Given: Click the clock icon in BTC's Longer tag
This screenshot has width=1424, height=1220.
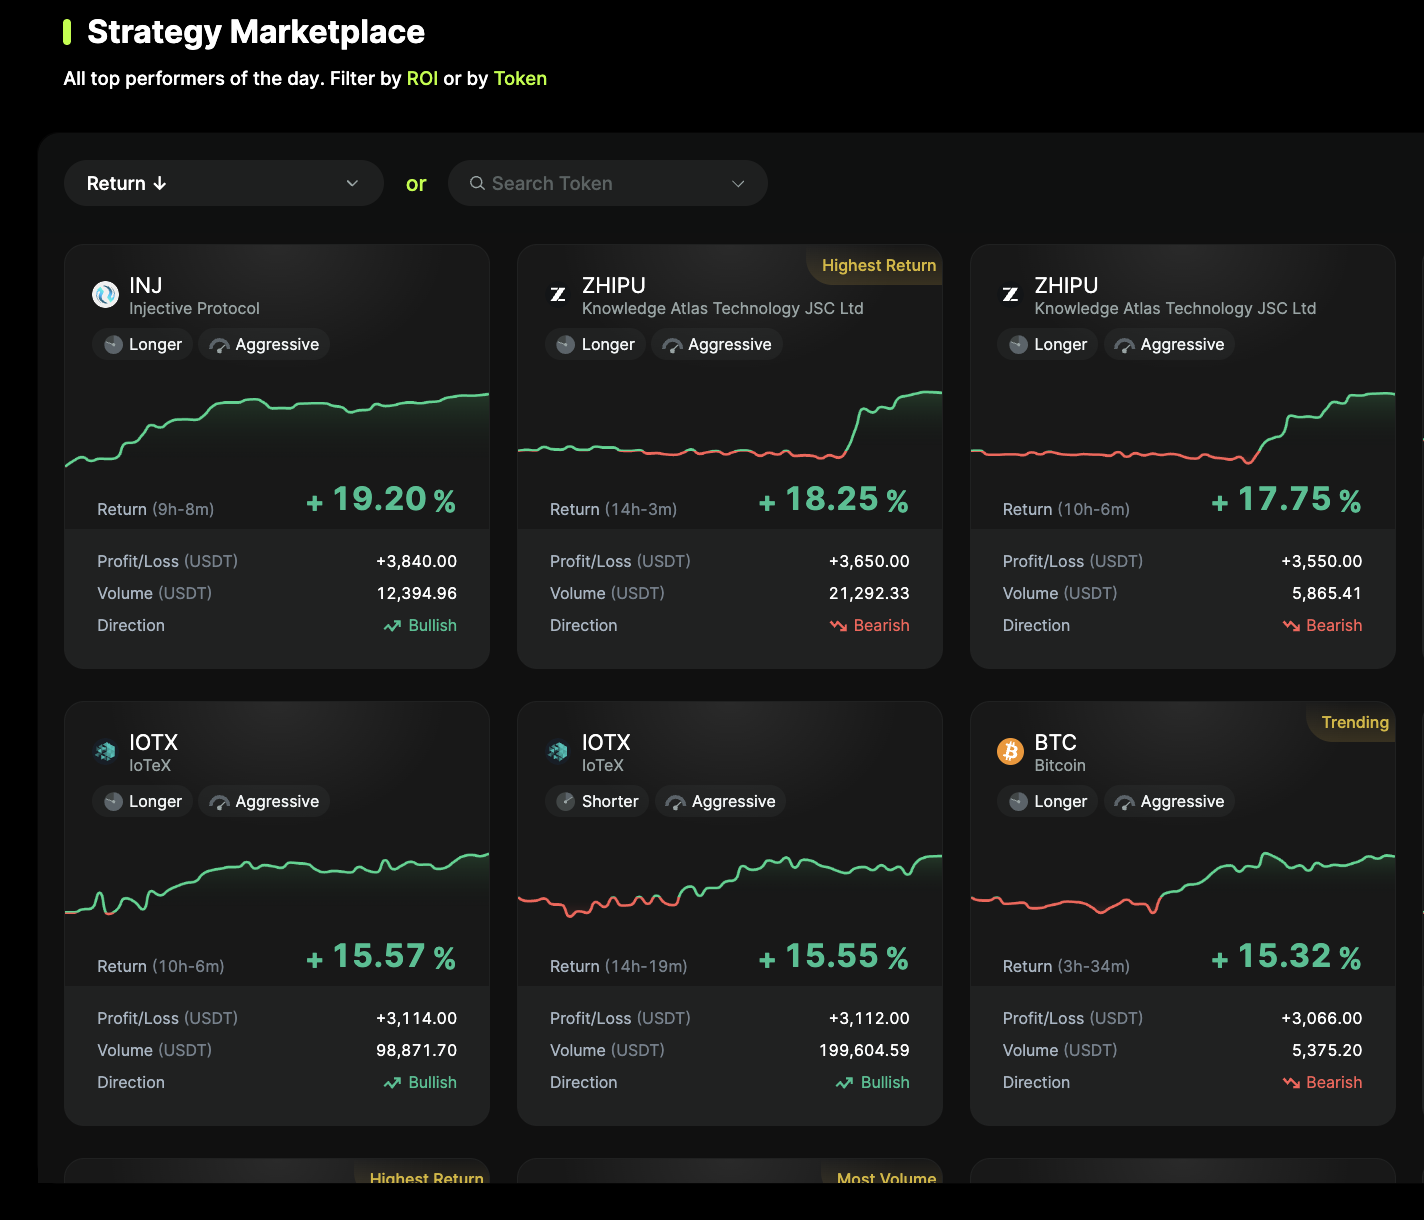Looking at the screenshot, I should [x=1018, y=802].
